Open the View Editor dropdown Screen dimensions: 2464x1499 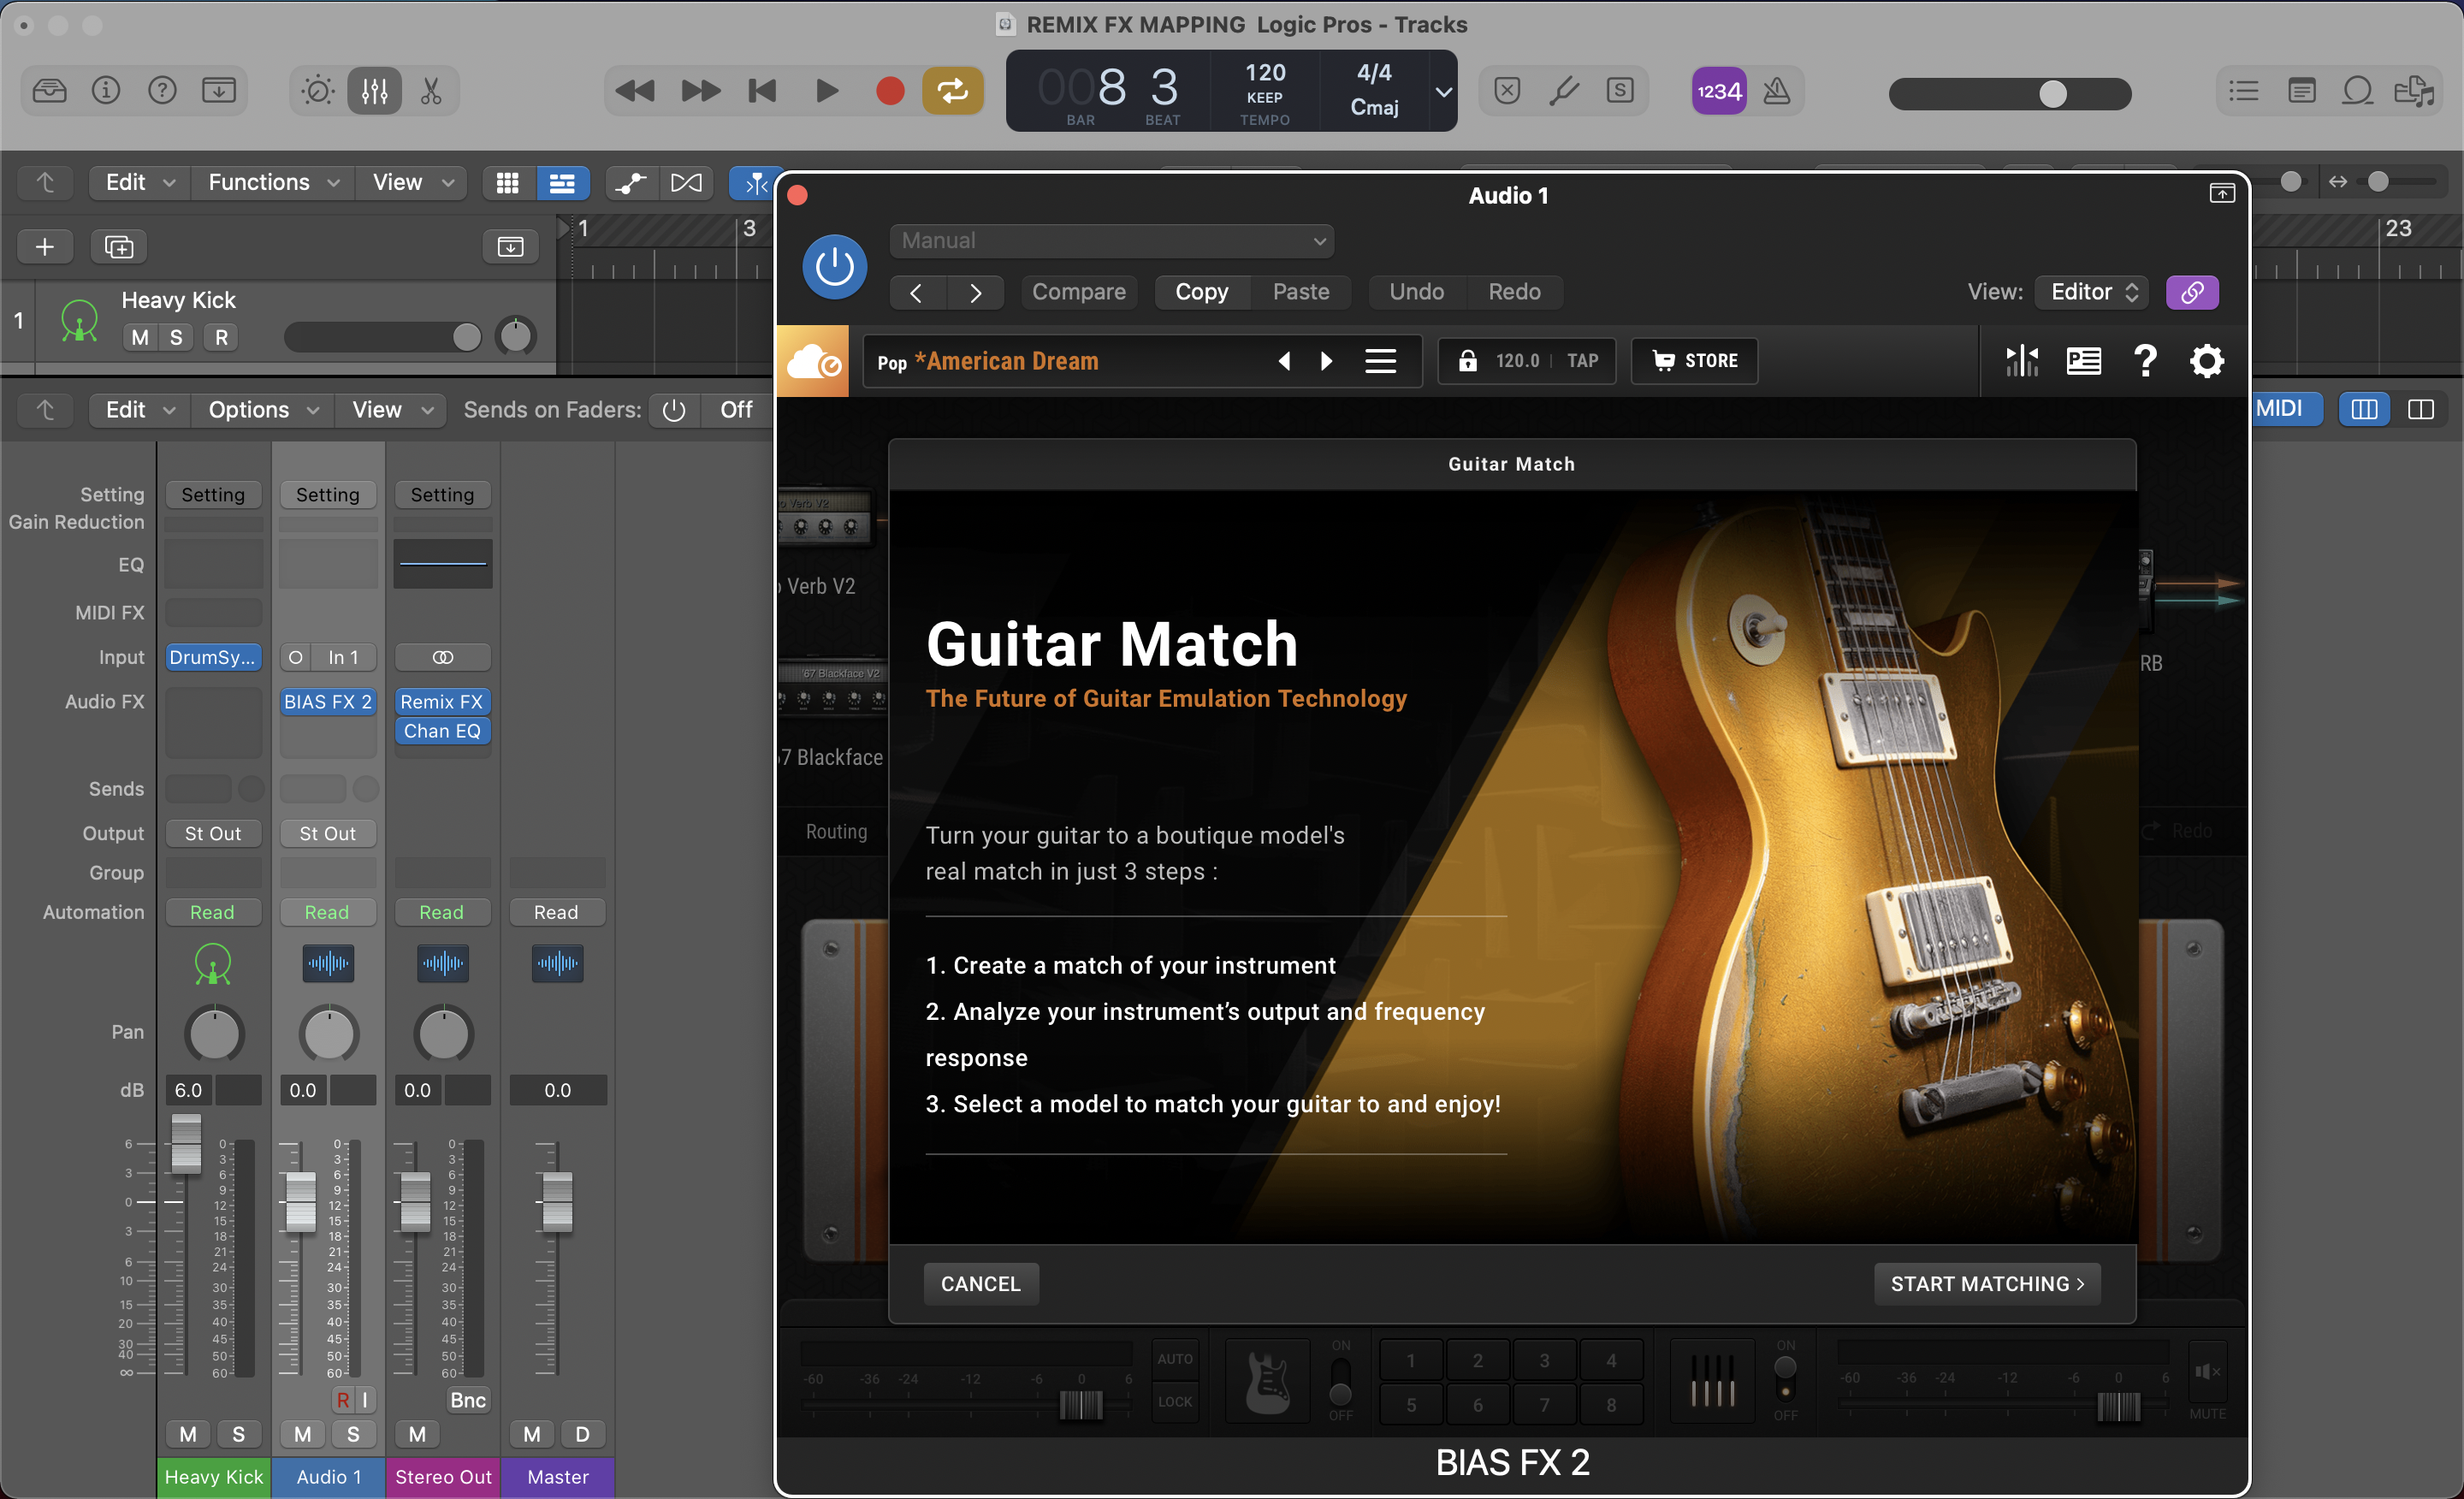tap(2092, 292)
